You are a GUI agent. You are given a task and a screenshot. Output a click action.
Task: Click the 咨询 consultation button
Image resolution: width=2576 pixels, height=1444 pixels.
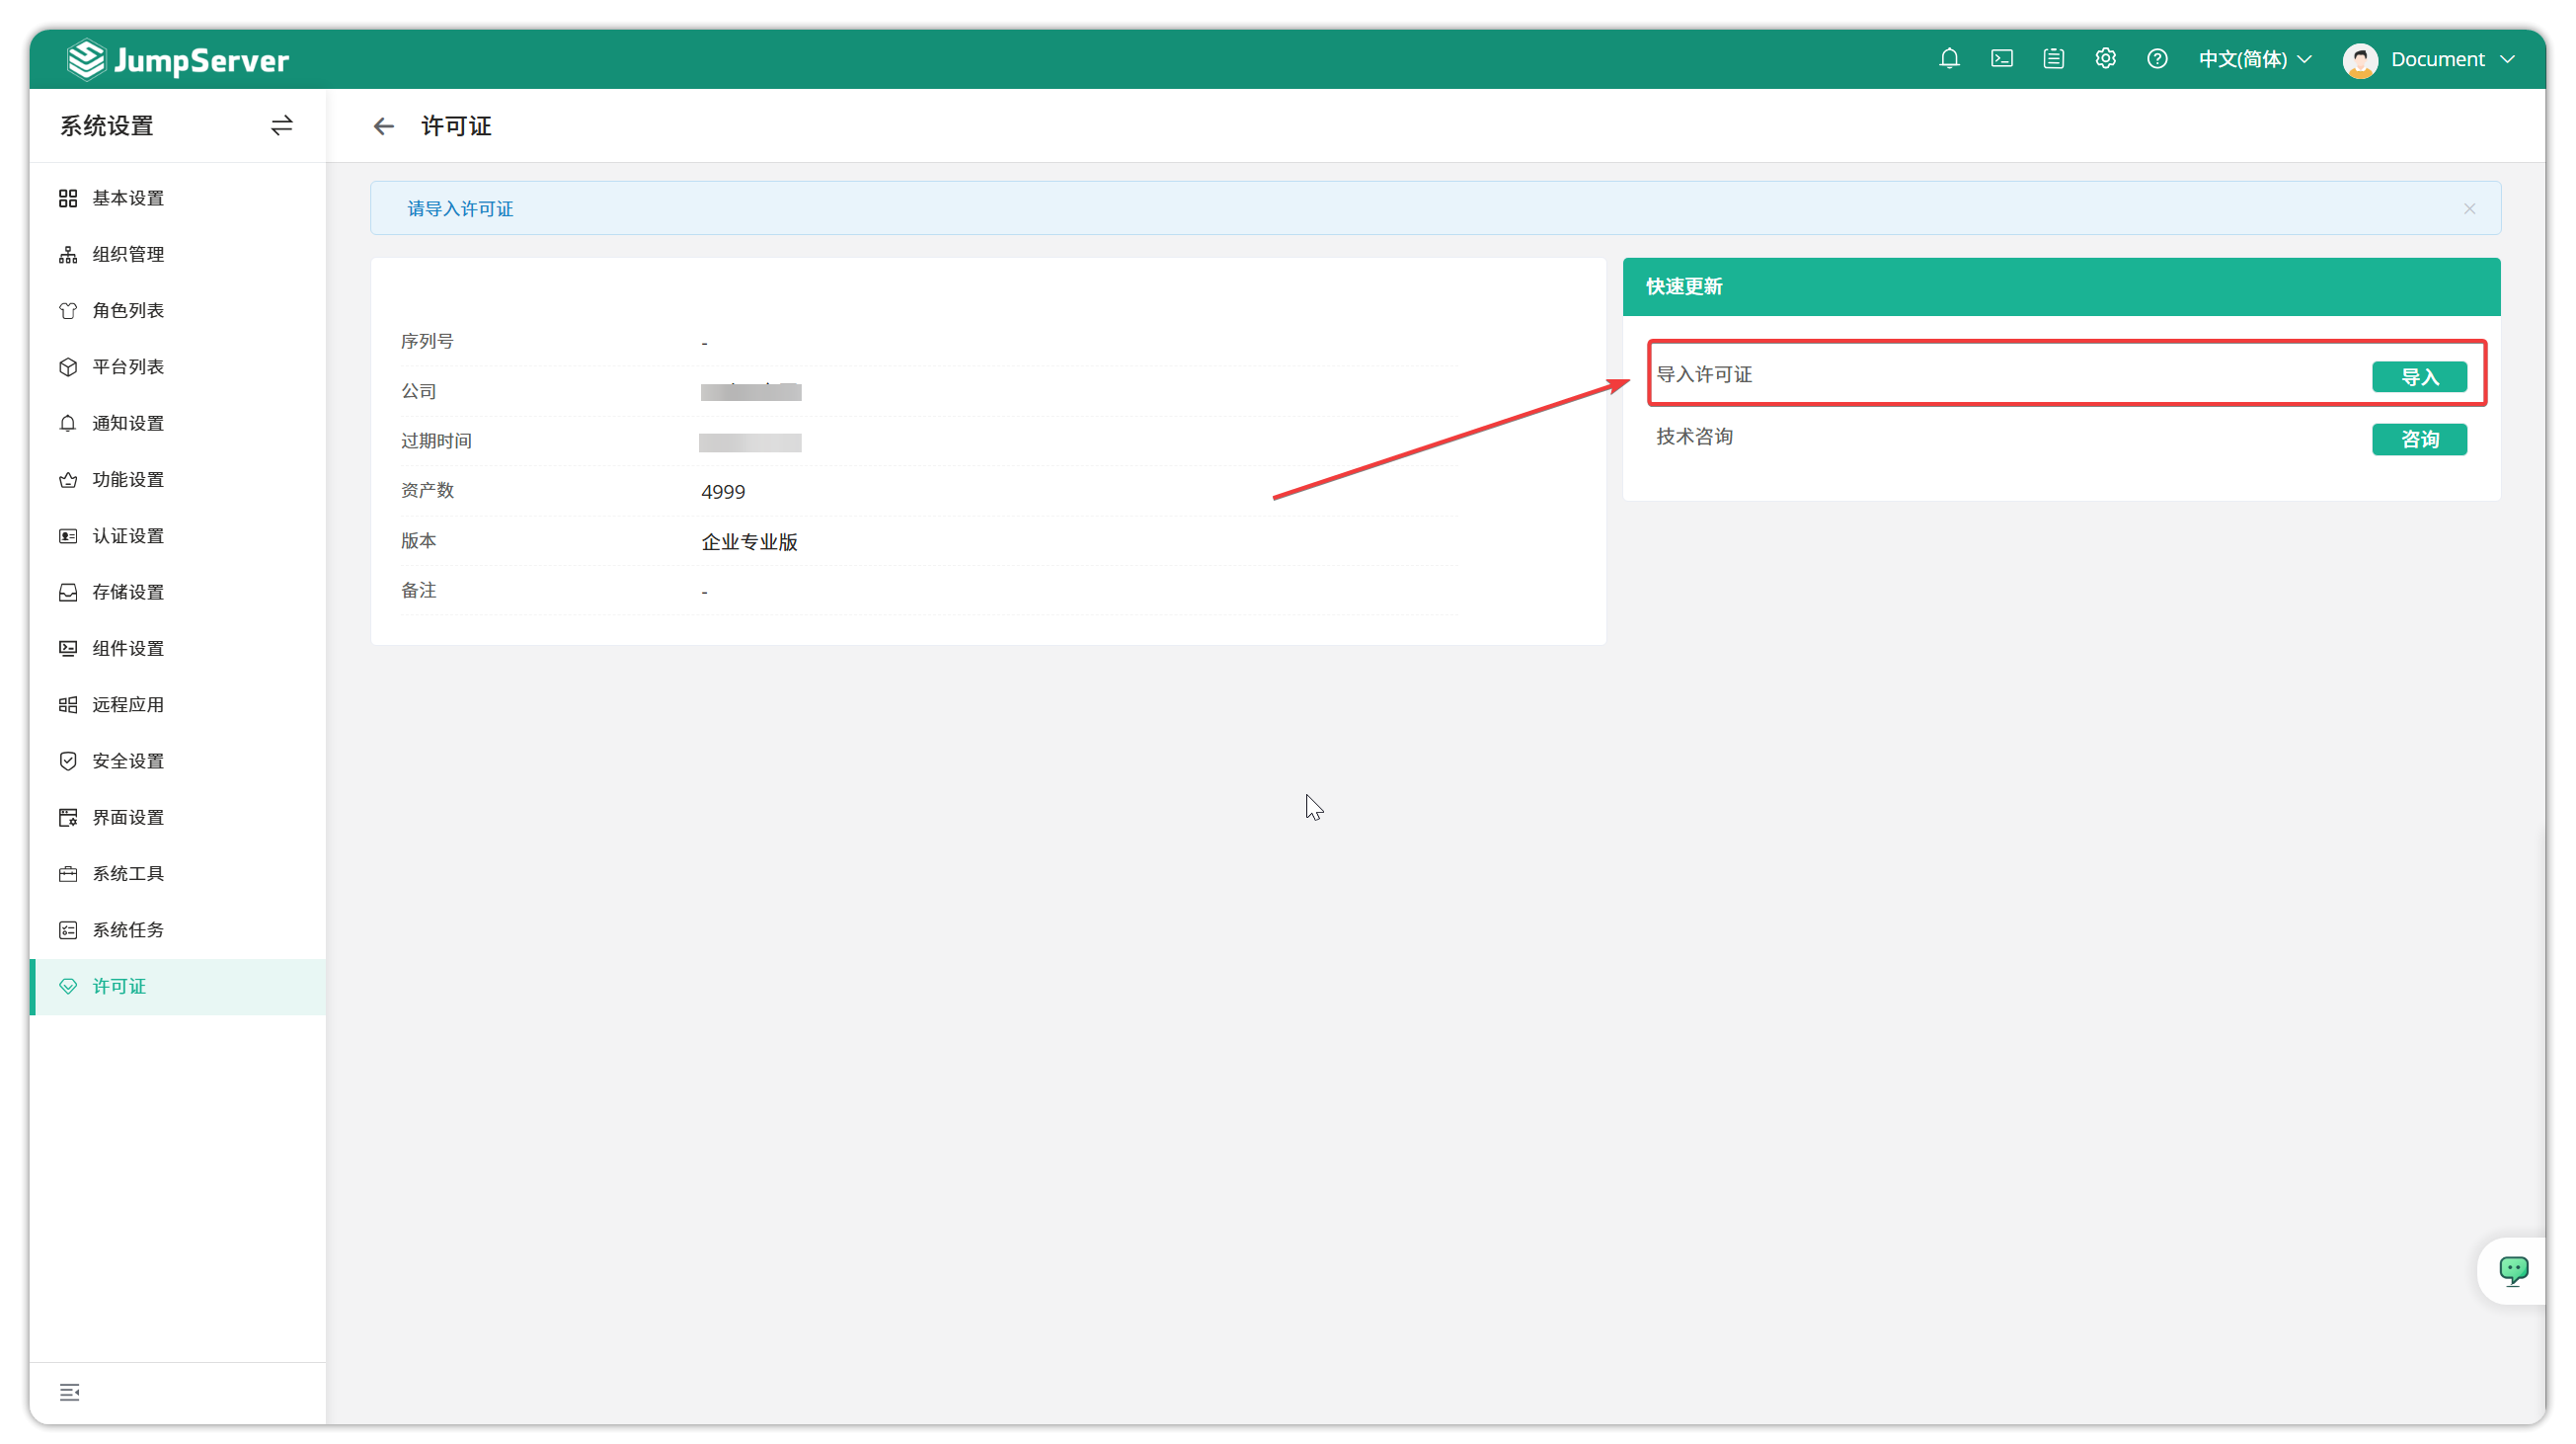click(2419, 439)
